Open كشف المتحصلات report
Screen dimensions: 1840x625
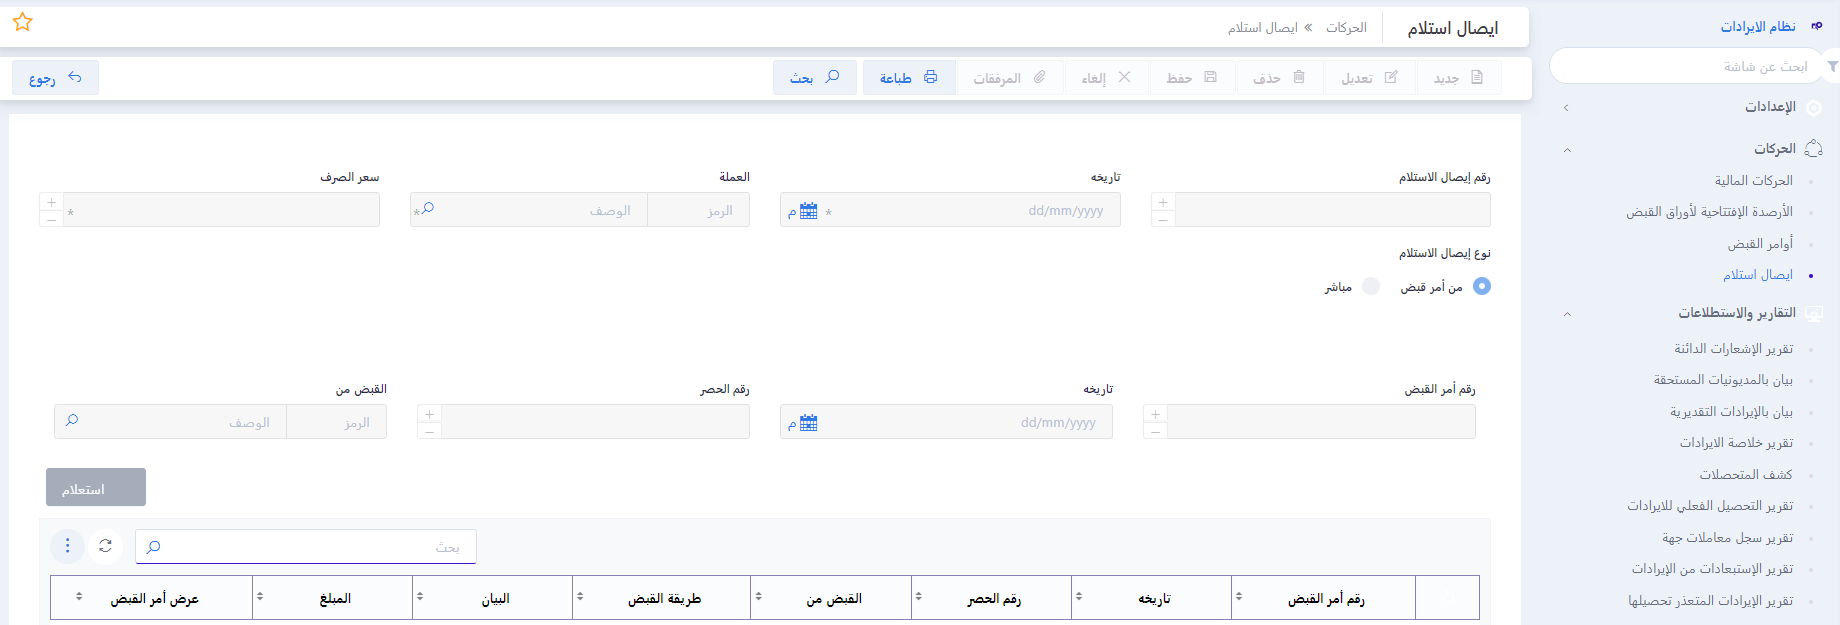coord(1746,475)
